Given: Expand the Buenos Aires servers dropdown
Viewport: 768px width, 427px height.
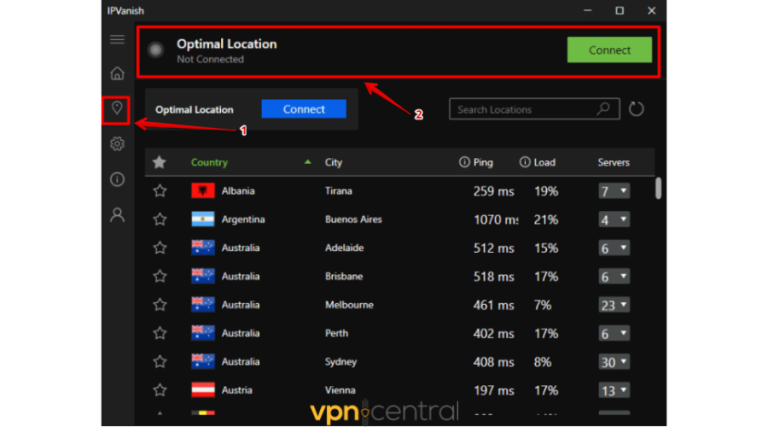Looking at the screenshot, I should click(x=614, y=219).
